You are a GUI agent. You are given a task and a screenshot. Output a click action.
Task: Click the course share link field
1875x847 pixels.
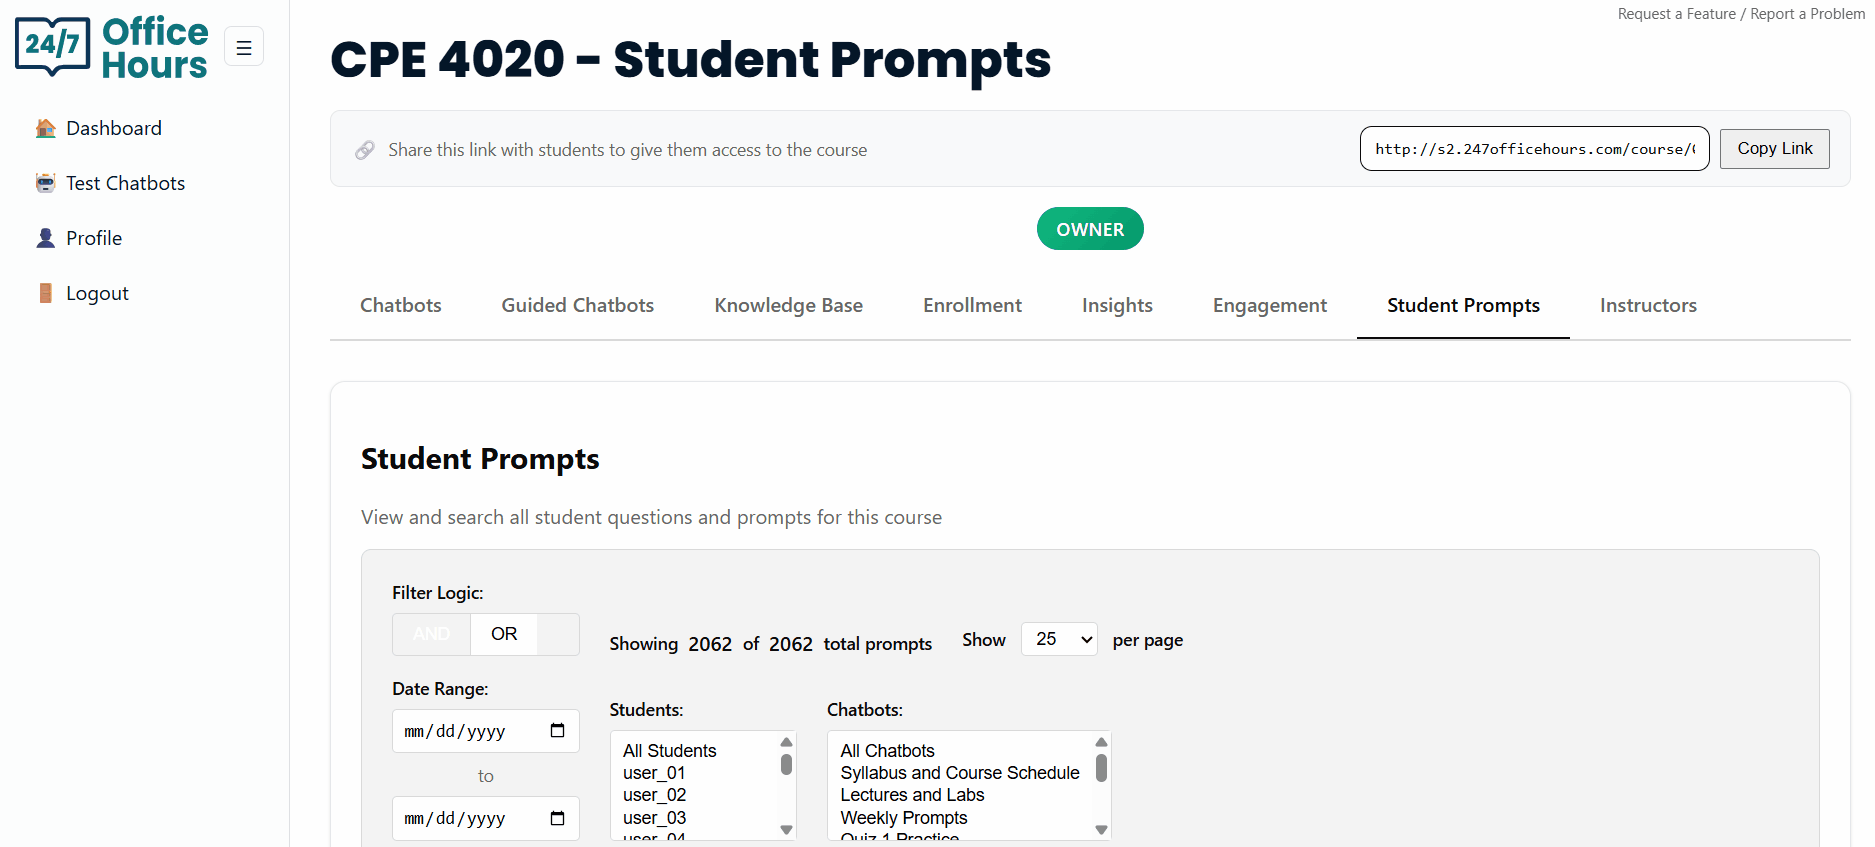[x=1534, y=149]
